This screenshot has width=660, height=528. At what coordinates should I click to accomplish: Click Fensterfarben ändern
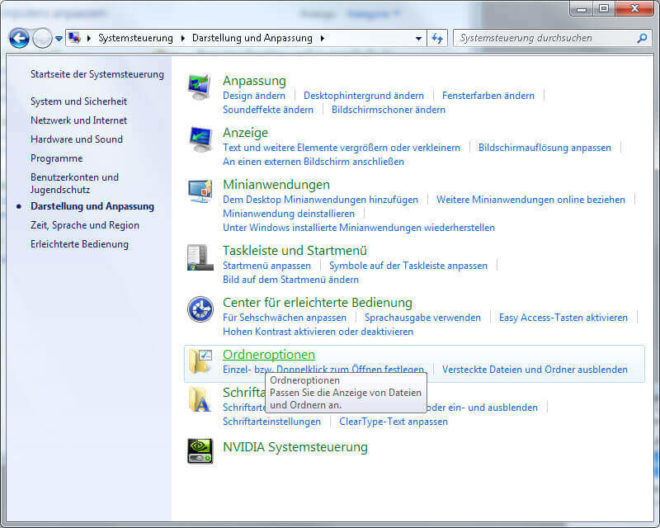(x=488, y=96)
